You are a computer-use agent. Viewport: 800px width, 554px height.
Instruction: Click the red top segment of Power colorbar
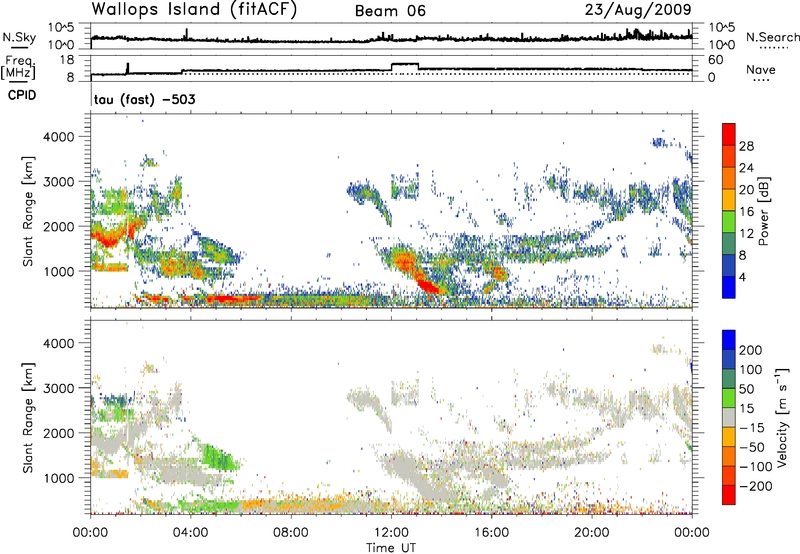(729, 134)
